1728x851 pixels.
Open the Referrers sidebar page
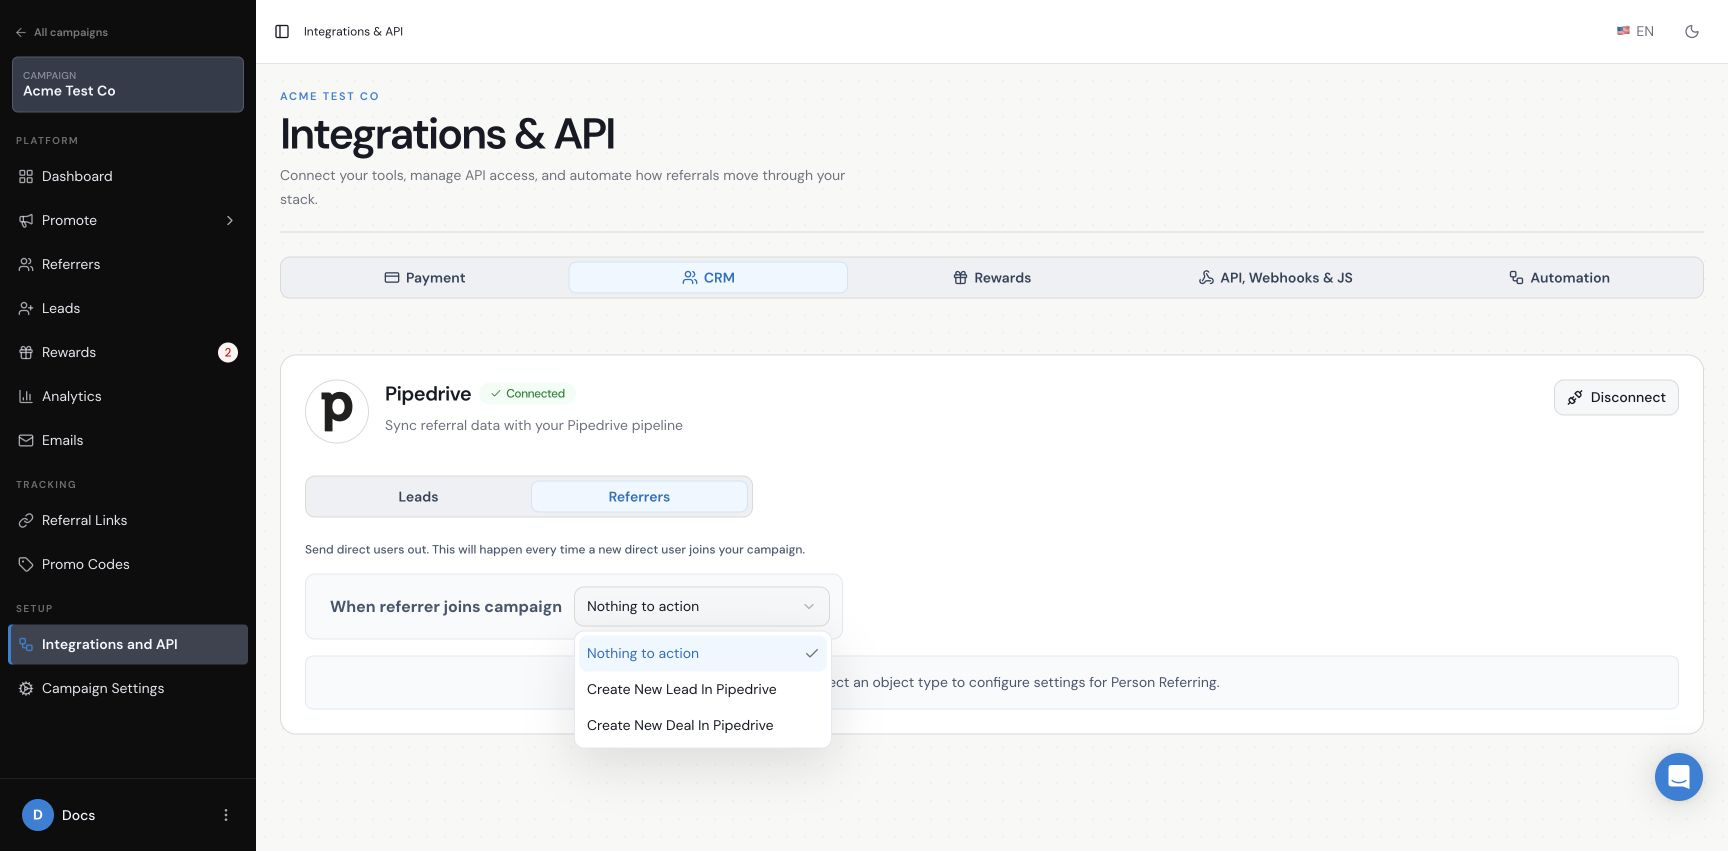(x=128, y=264)
